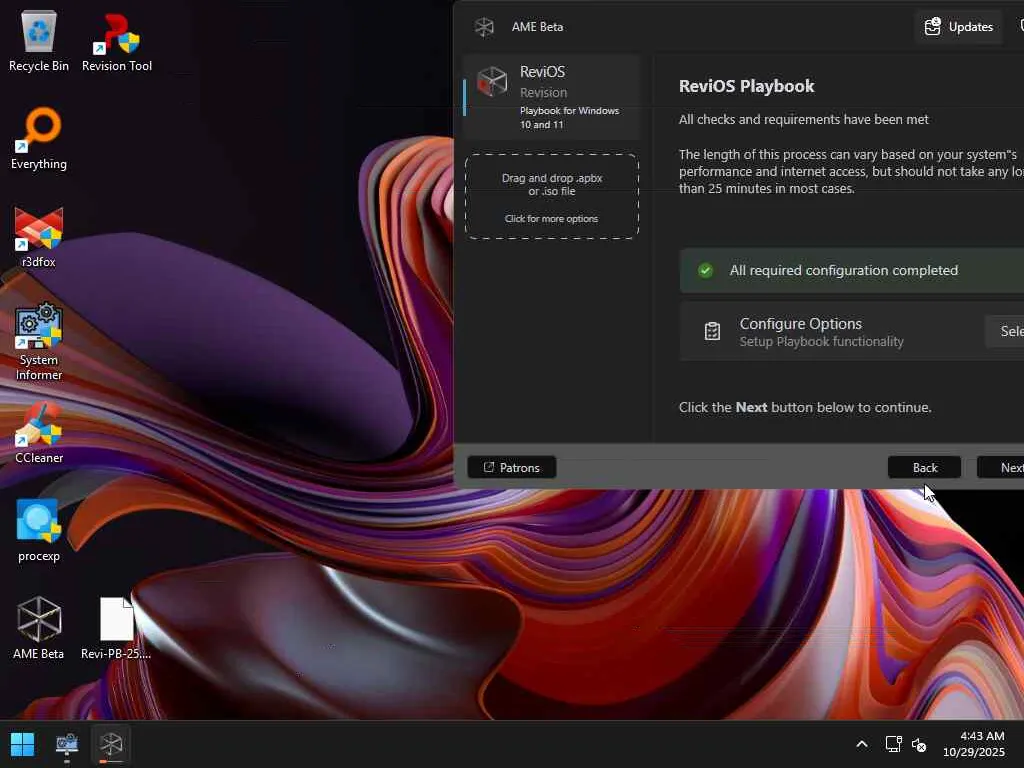Select the Revi-PB-25 playbook file
The width and height of the screenshot is (1024, 768).
pyautogui.click(x=116, y=628)
